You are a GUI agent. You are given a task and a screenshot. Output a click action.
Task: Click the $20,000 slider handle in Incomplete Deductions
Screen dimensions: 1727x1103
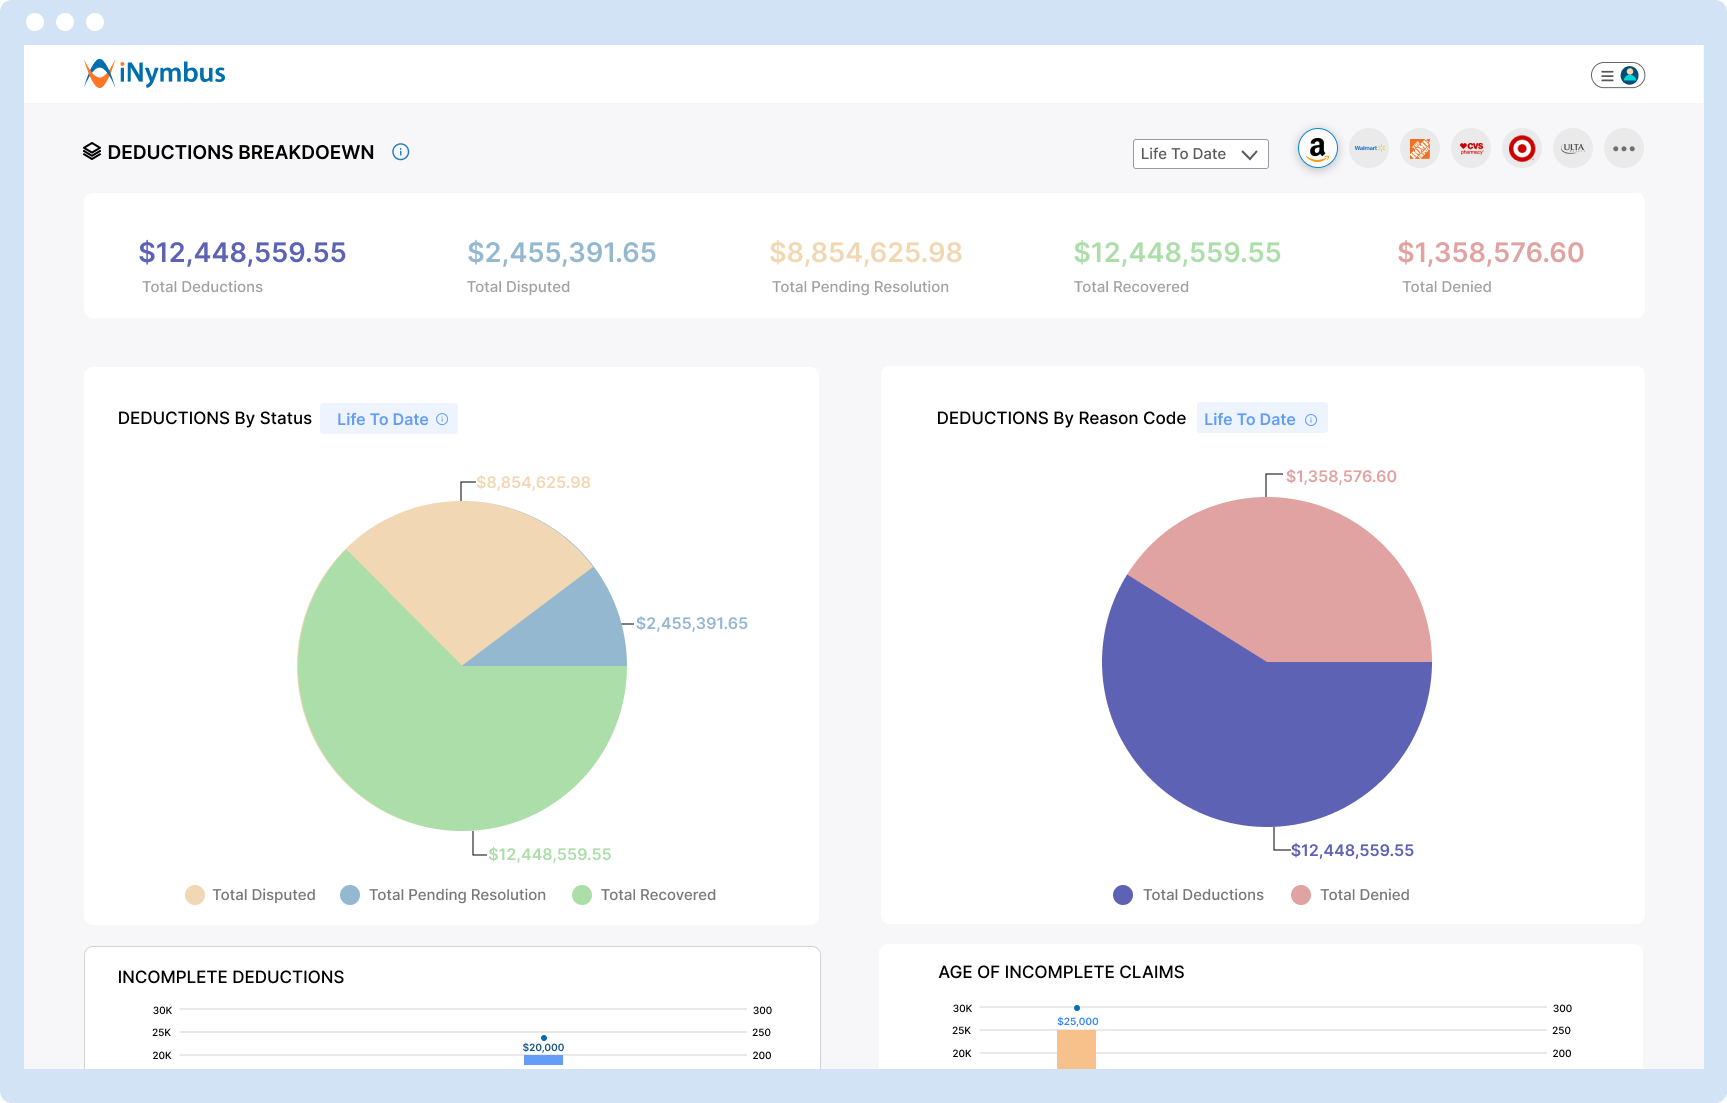click(x=543, y=1038)
